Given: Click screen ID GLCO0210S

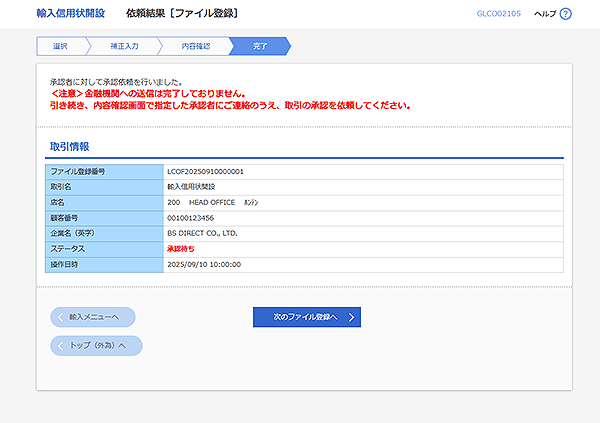Looking at the screenshot, I should pyautogui.click(x=498, y=14).
